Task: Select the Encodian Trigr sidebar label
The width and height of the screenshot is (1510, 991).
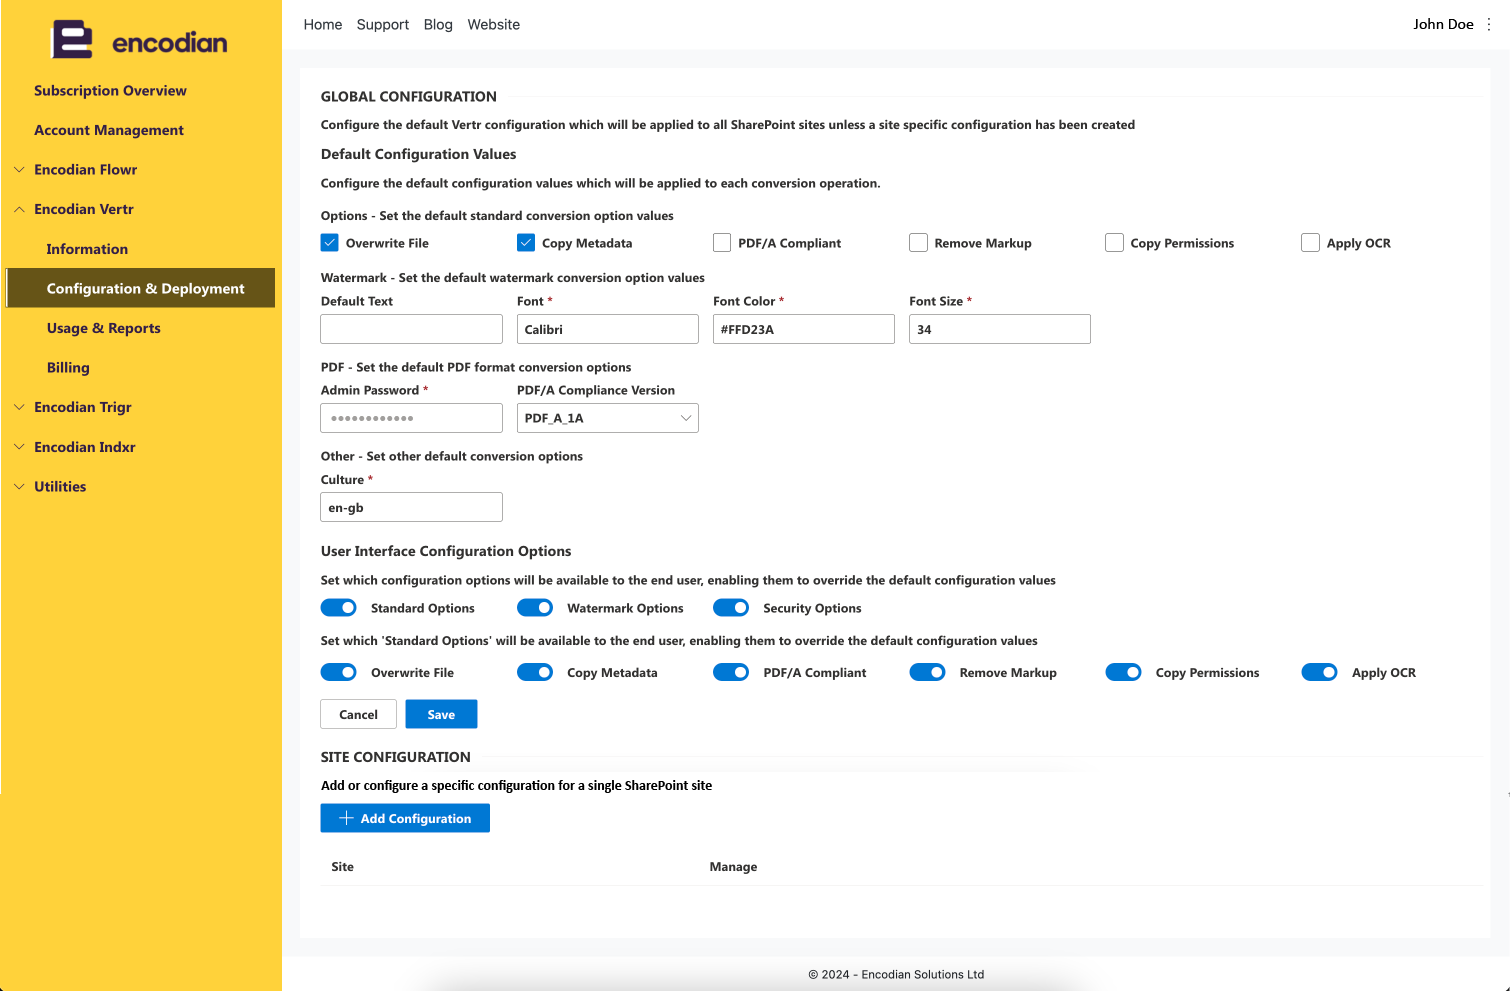Action: tap(83, 407)
